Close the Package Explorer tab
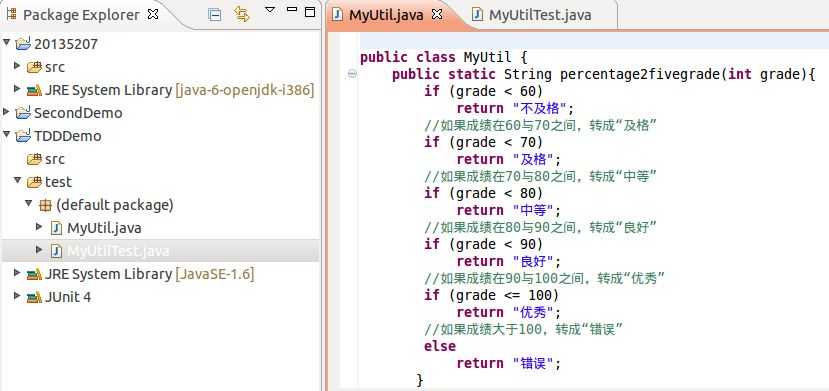The image size is (829, 391). (153, 15)
